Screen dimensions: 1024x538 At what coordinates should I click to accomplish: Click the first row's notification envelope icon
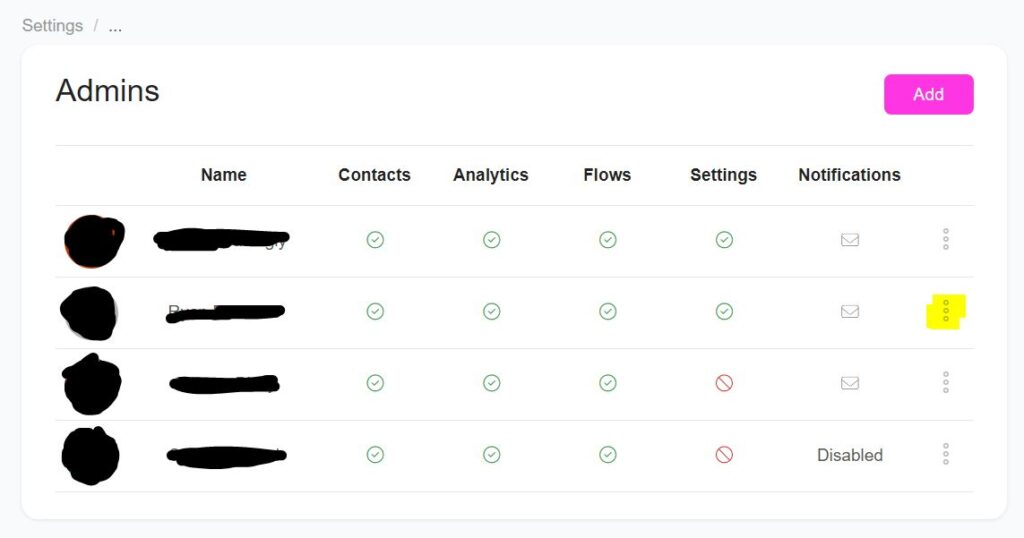[x=849, y=240]
